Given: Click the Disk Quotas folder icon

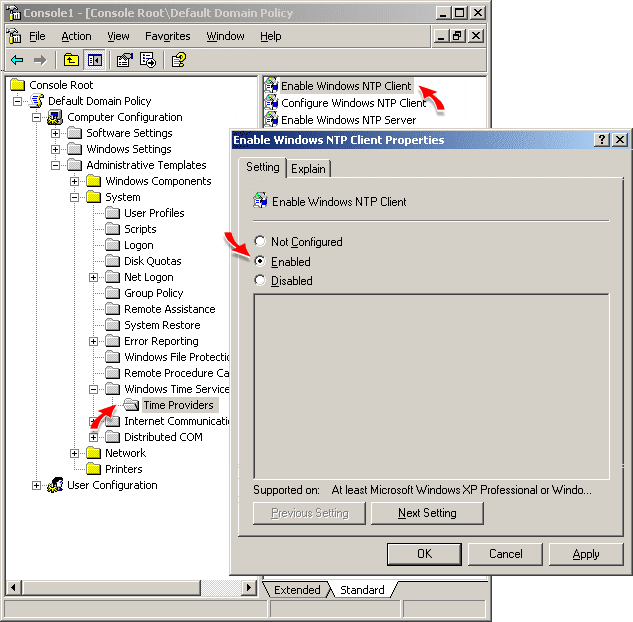Looking at the screenshot, I should click(x=113, y=261).
